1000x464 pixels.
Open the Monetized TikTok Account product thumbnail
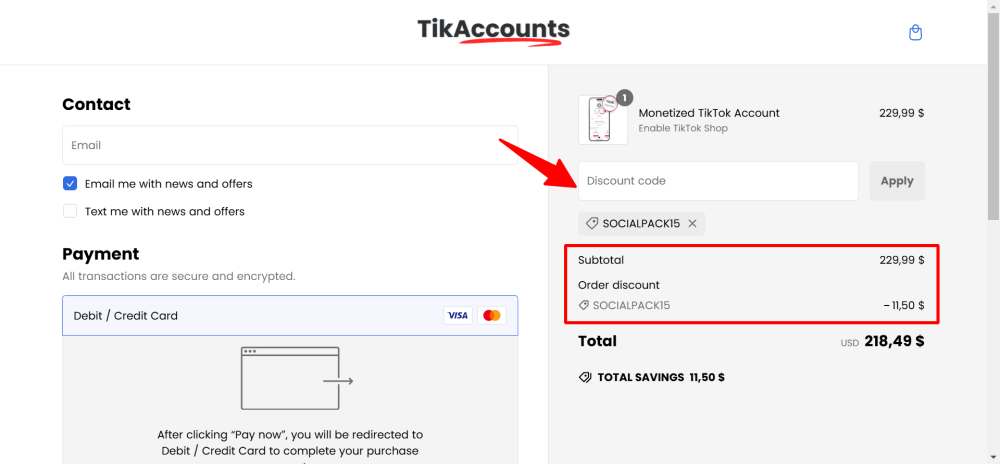[603, 120]
